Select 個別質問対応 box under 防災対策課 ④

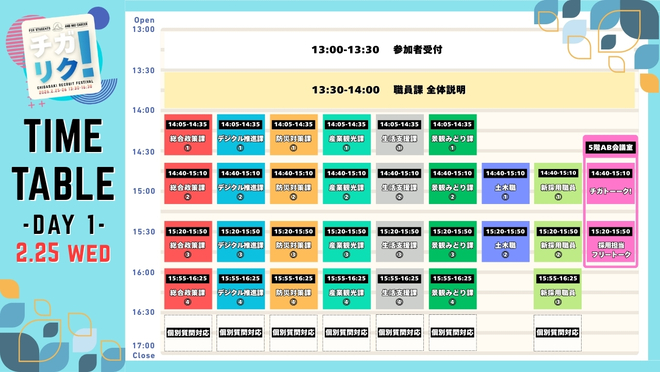[x=294, y=333]
